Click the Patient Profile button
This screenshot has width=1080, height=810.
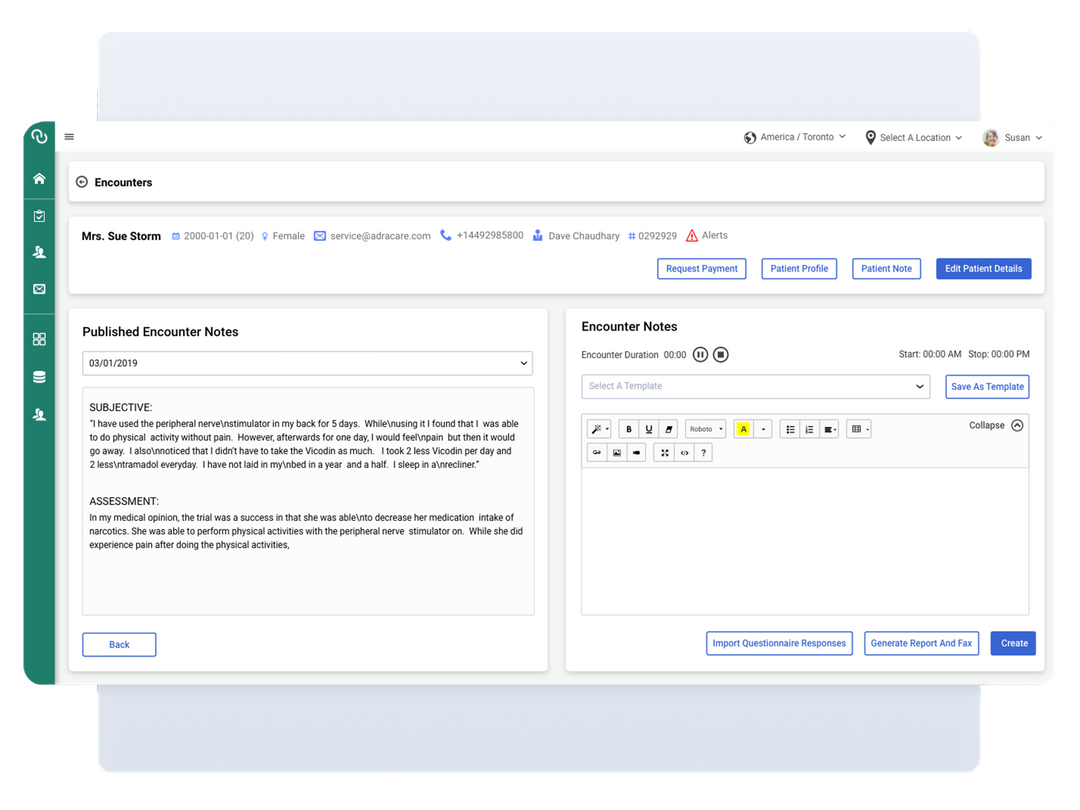(x=798, y=268)
